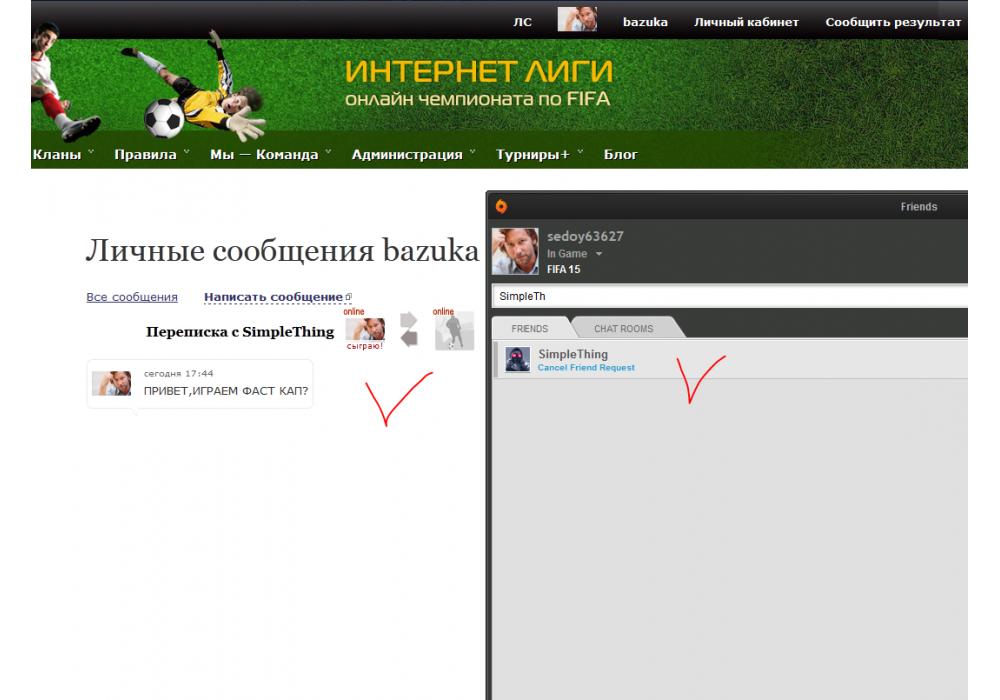The image size is (1000, 700).
Task: Expand the Кланы menu
Action: point(62,154)
